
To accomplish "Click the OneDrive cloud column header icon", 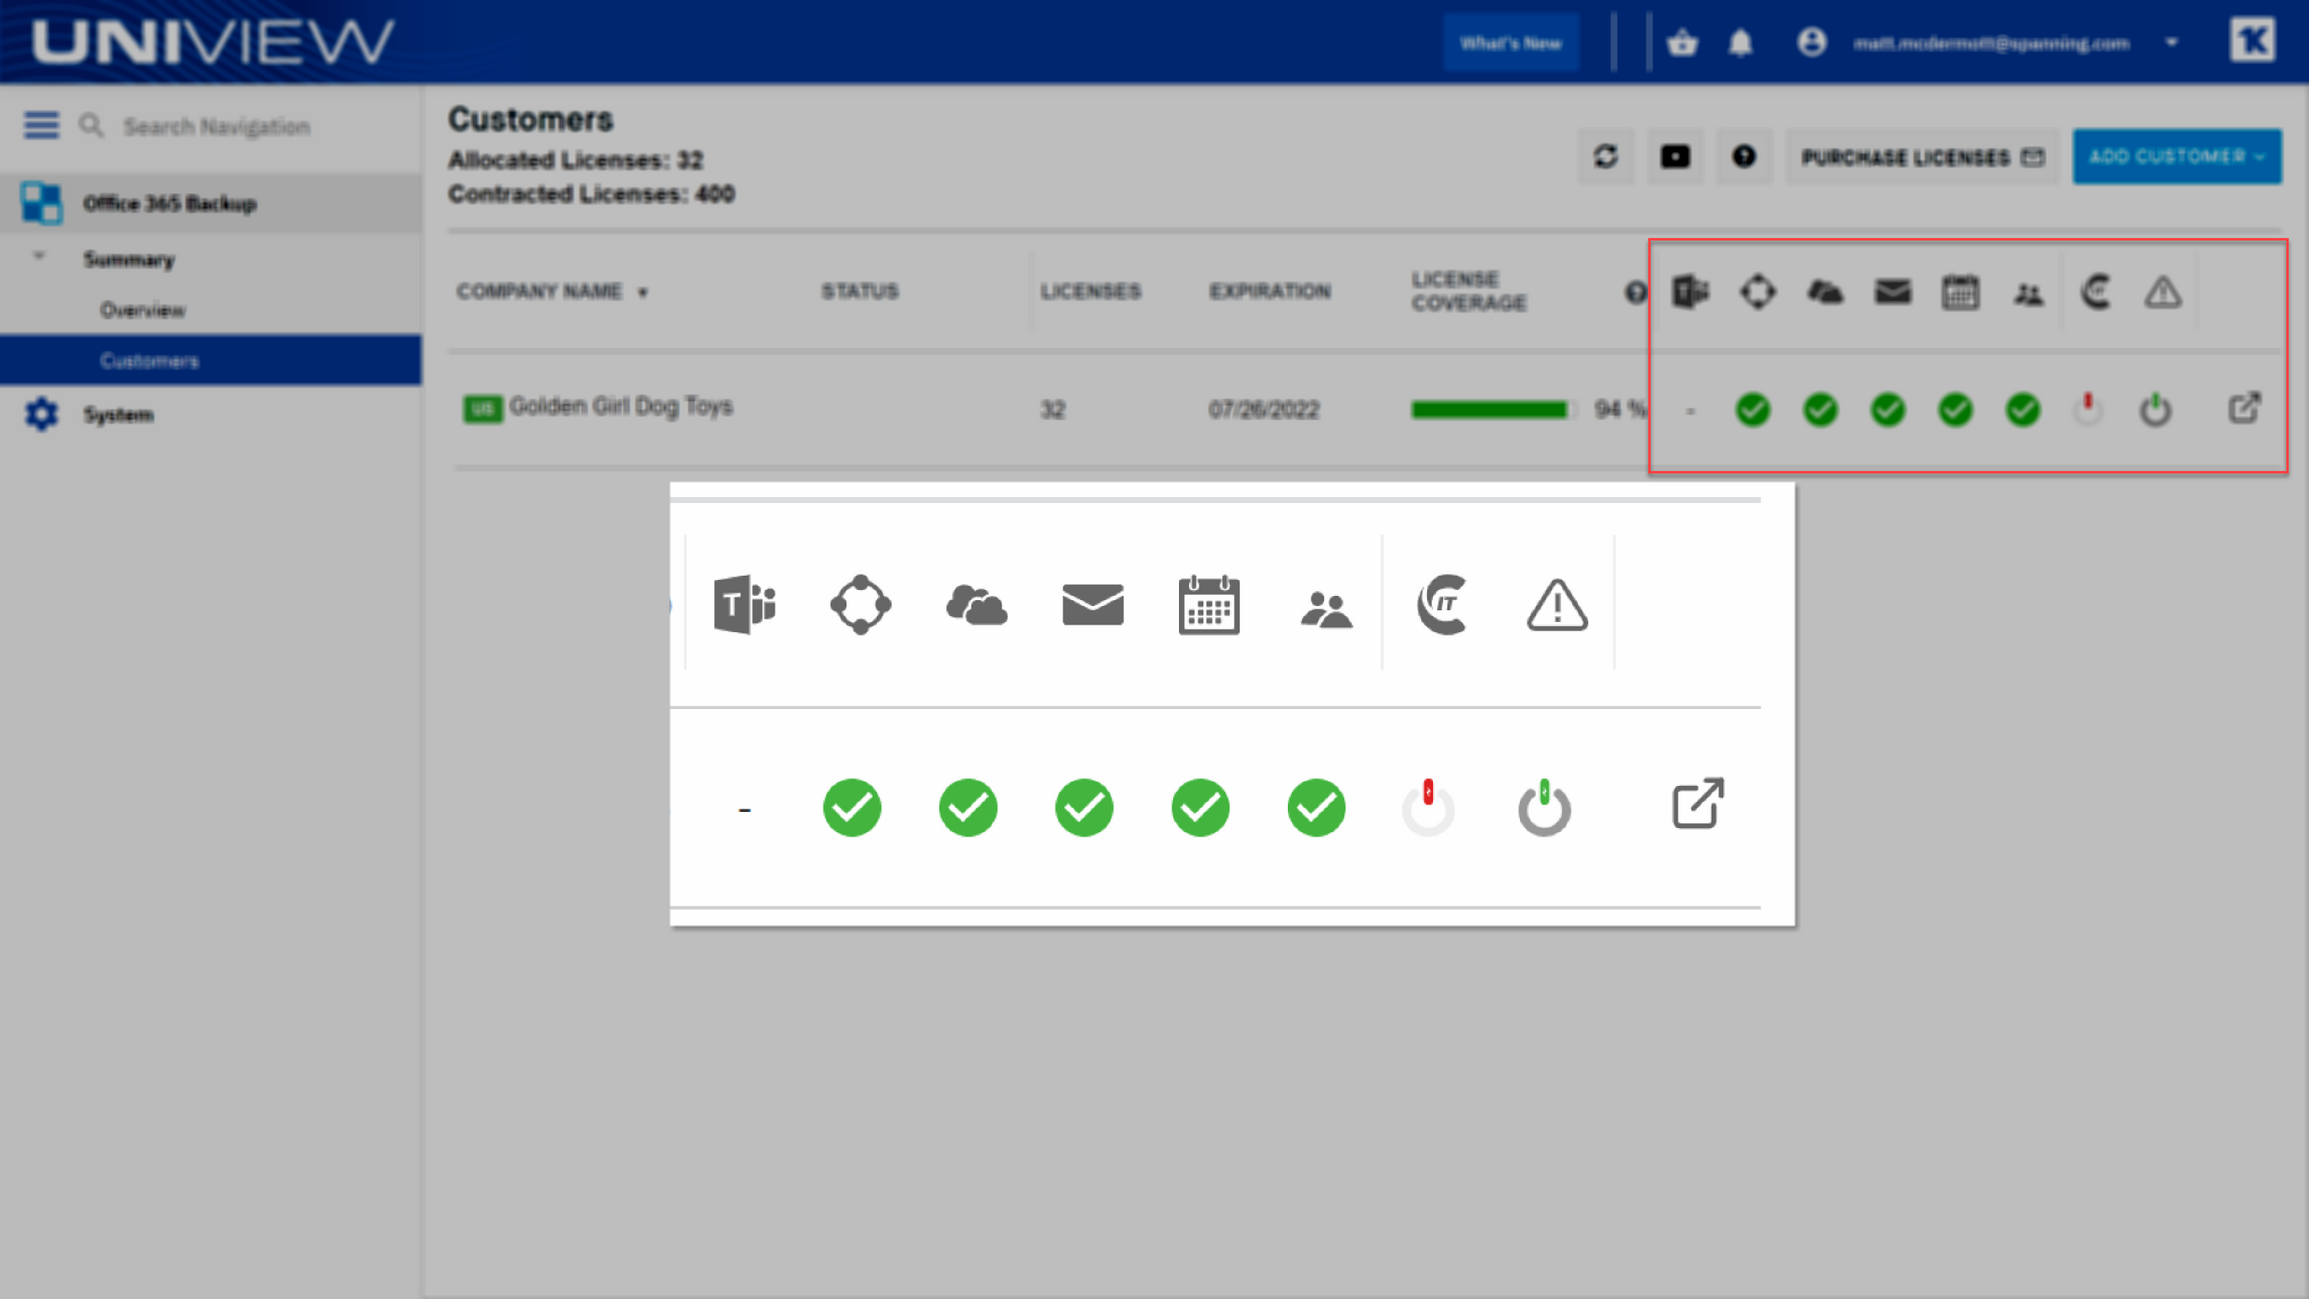I will point(1825,292).
